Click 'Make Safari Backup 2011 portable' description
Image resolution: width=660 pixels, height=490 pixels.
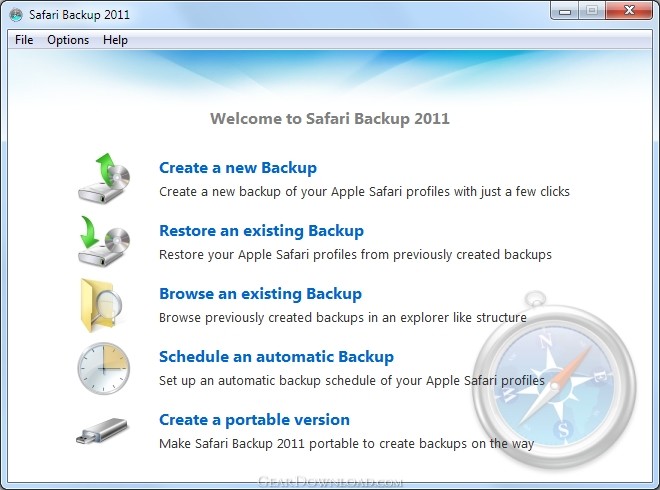click(x=346, y=443)
